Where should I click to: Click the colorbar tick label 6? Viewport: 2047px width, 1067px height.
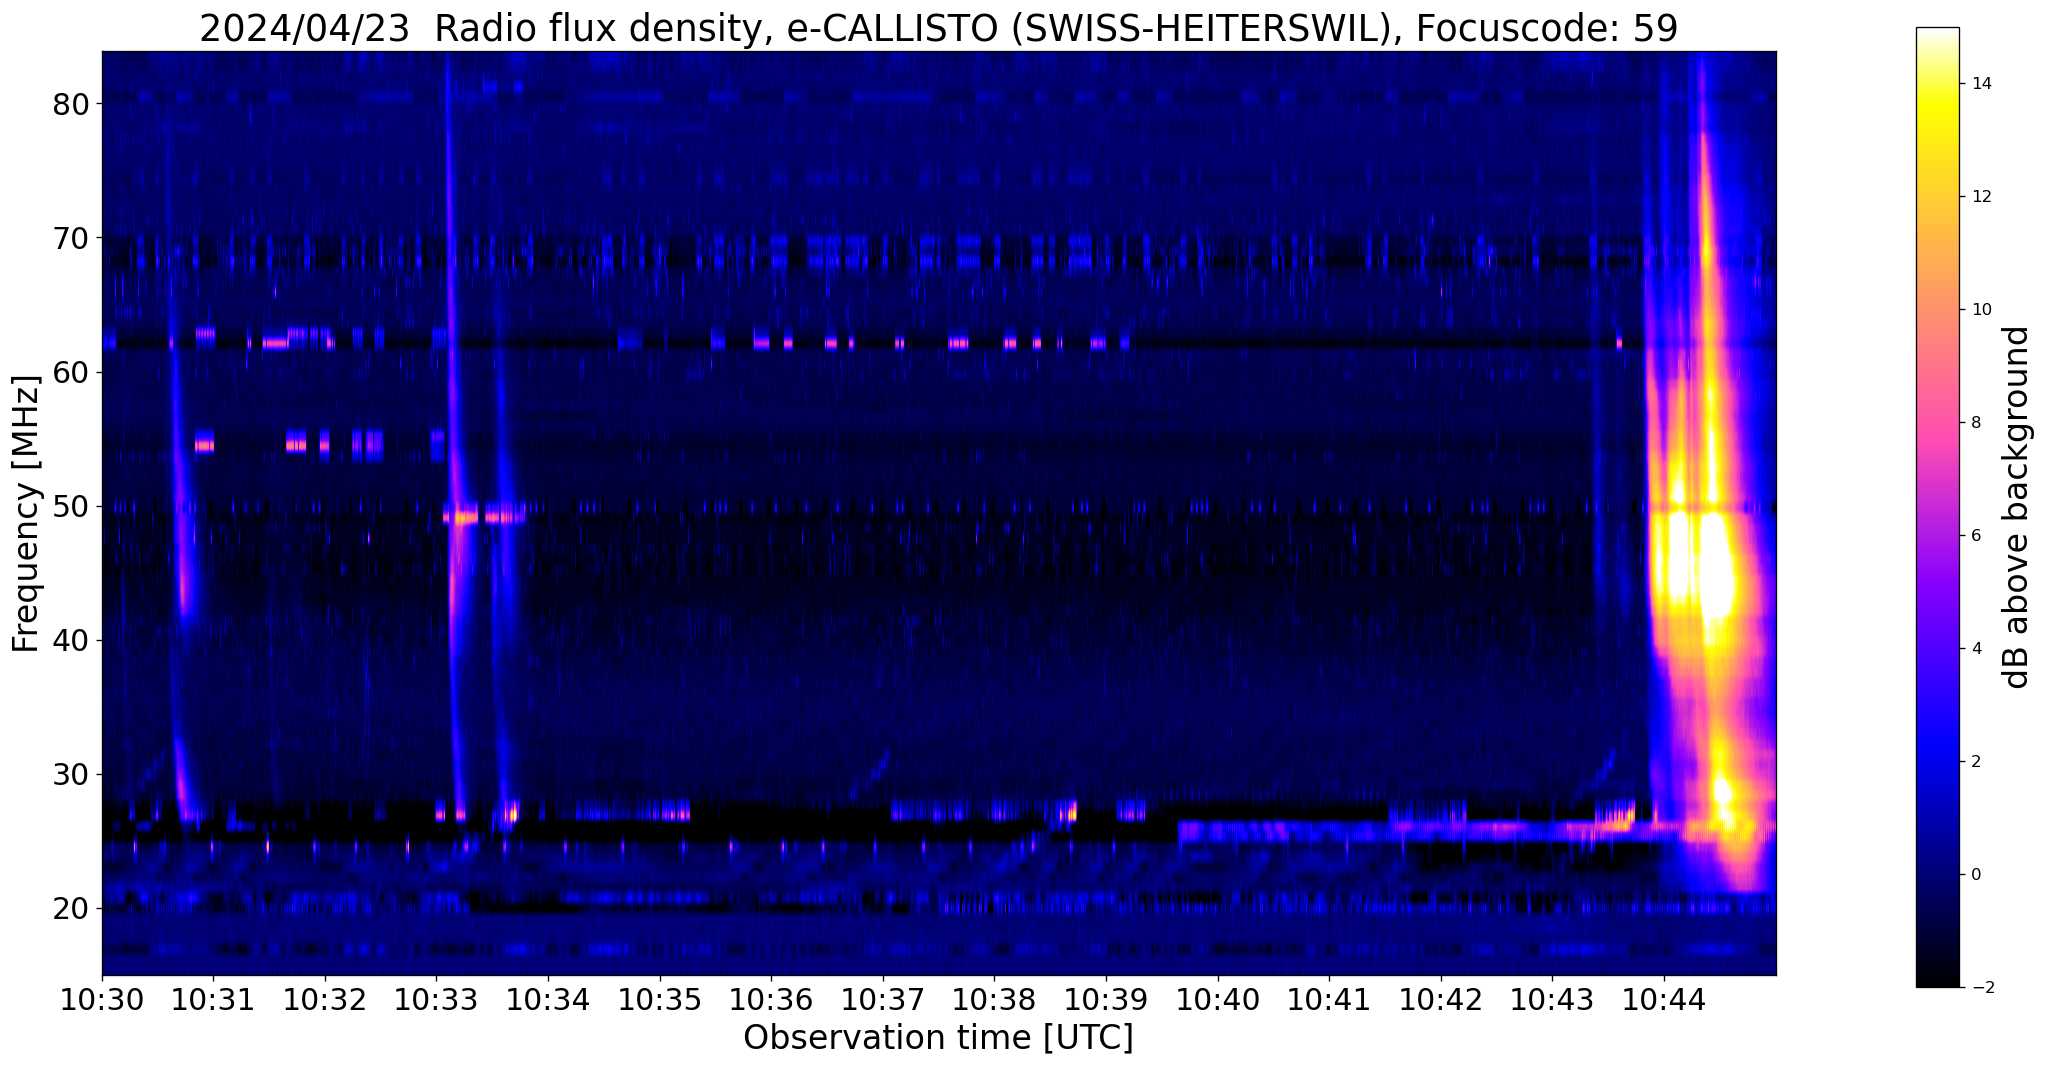click(x=1975, y=535)
